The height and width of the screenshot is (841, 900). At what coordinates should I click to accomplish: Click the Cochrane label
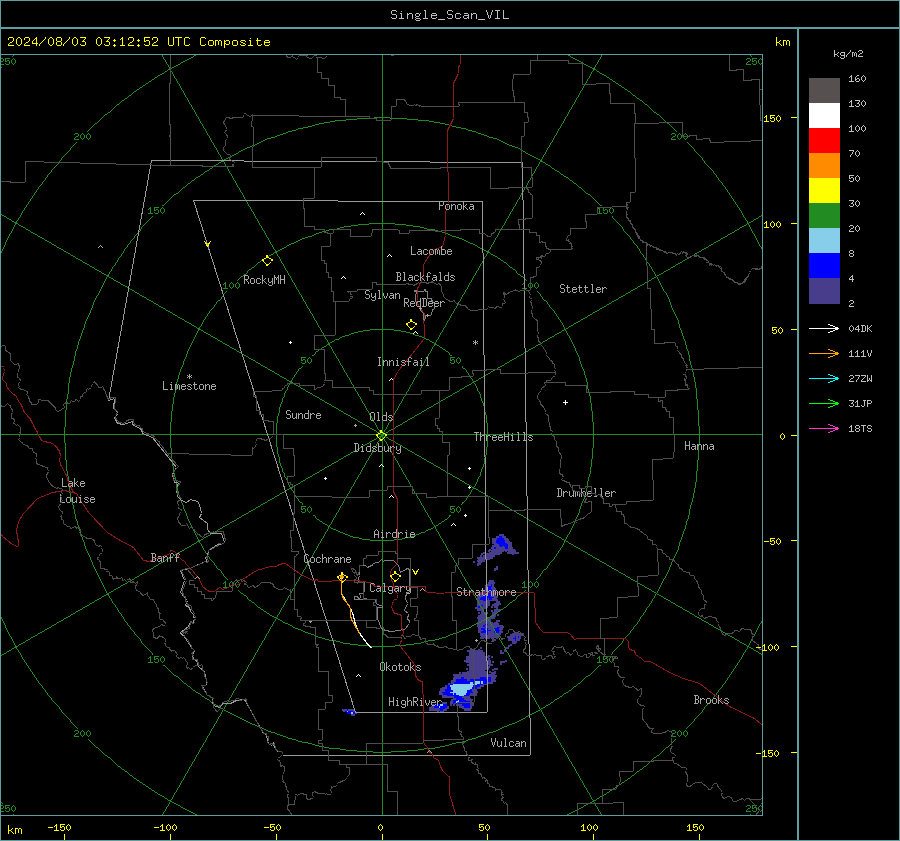(x=327, y=559)
